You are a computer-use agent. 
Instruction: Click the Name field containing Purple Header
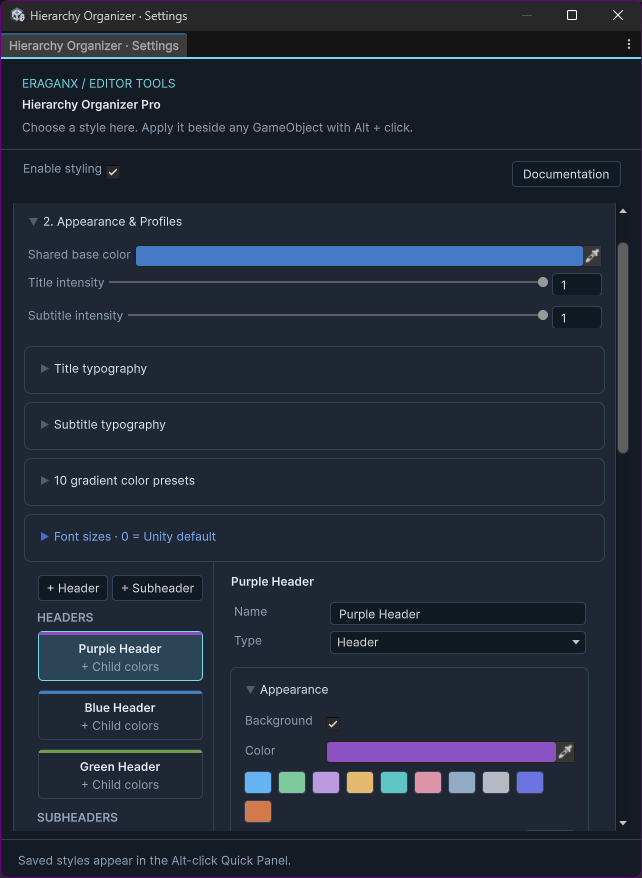[457, 614]
